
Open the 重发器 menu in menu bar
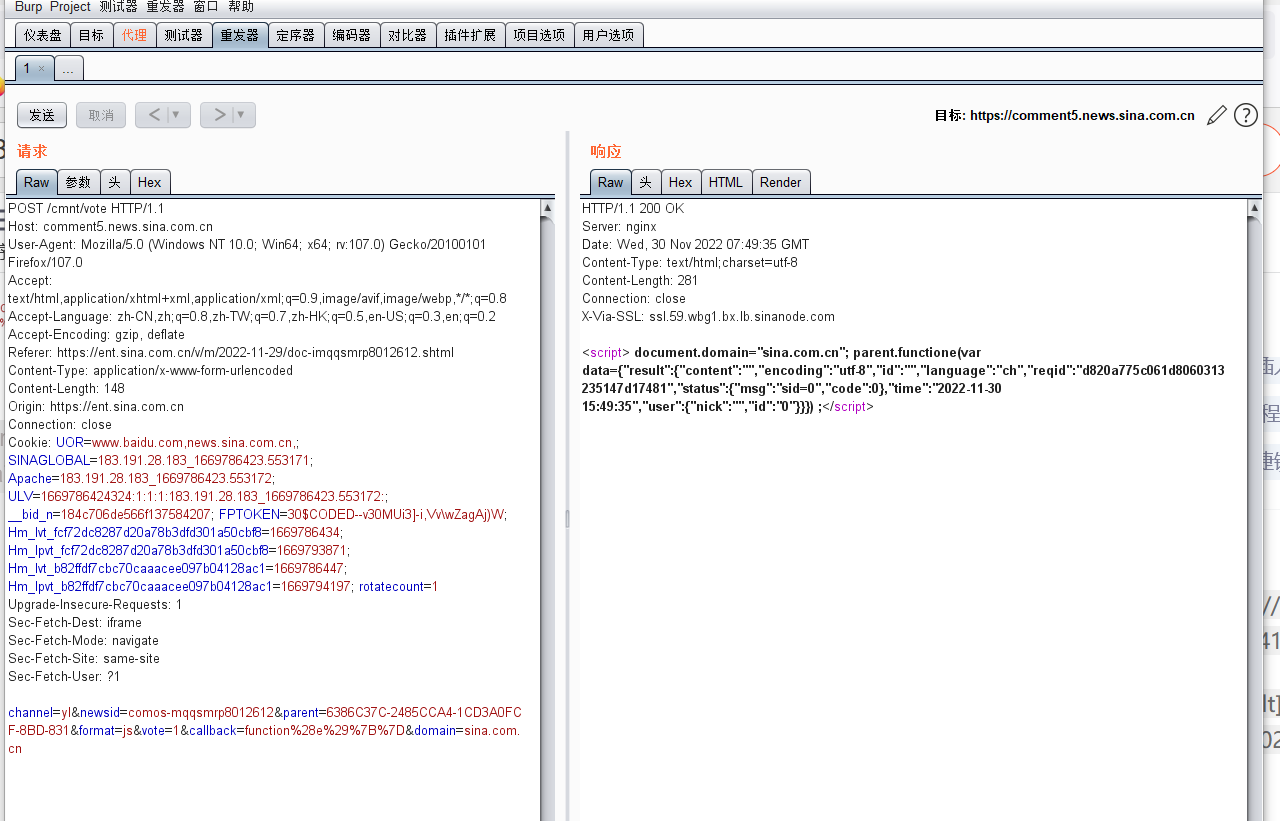click(165, 7)
